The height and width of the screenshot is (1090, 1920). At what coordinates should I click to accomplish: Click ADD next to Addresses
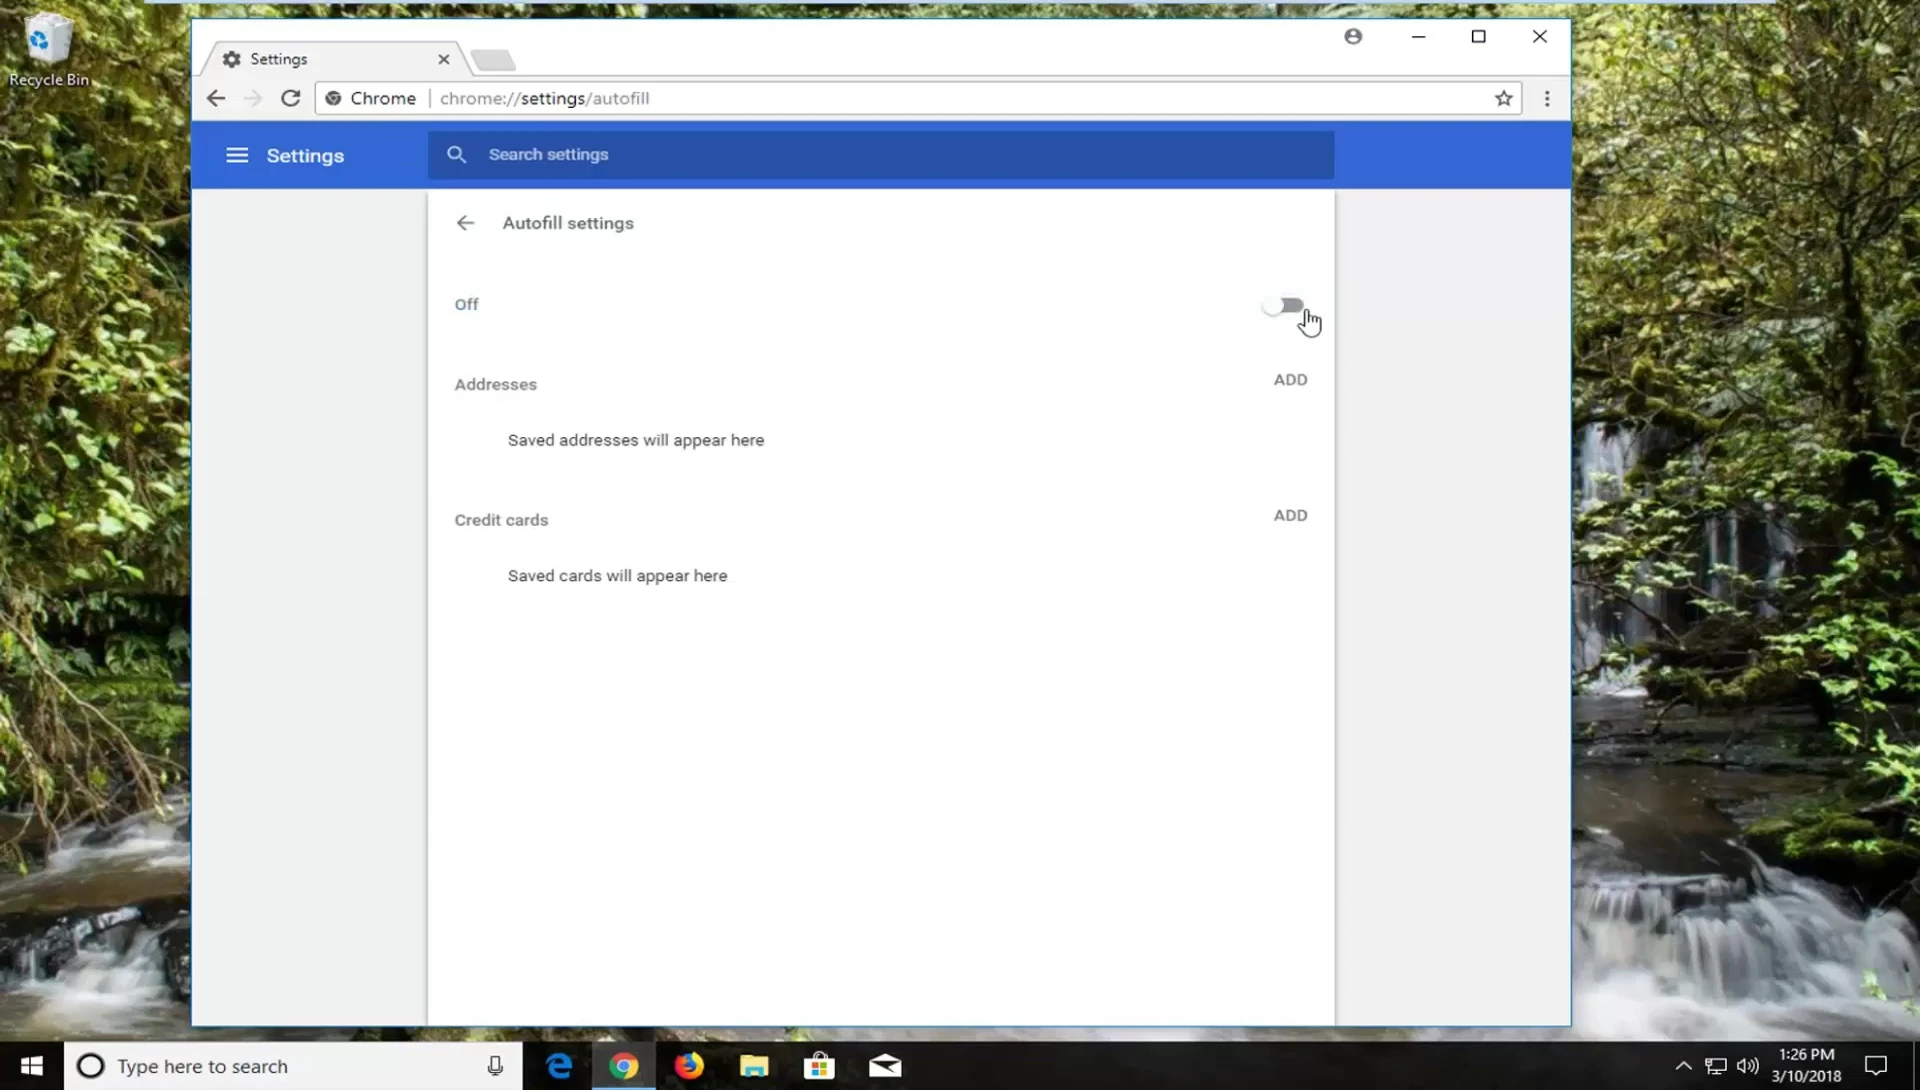[1290, 380]
